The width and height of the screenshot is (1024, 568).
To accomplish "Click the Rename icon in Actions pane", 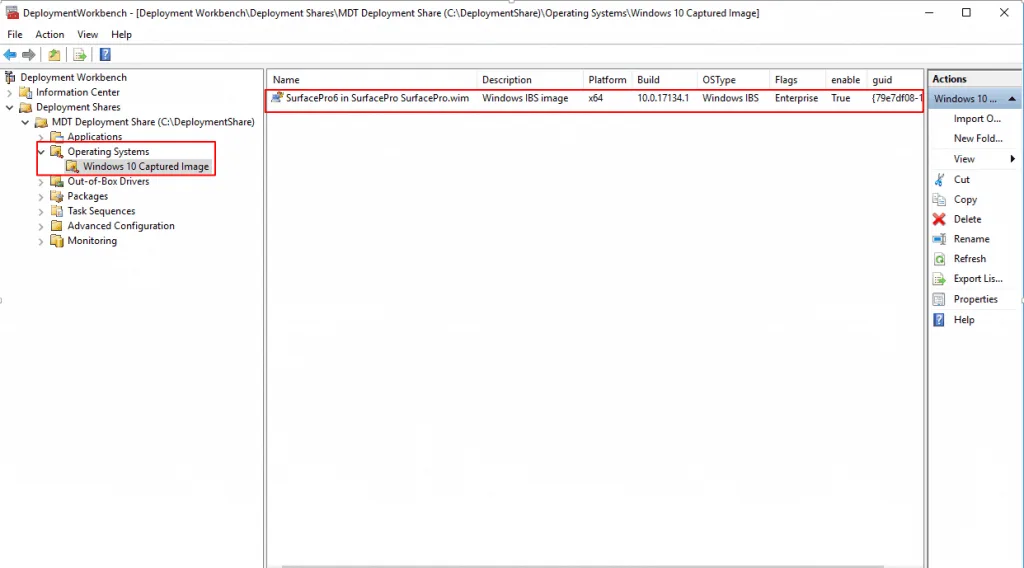I will pyautogui.click(x=939, y=239).
